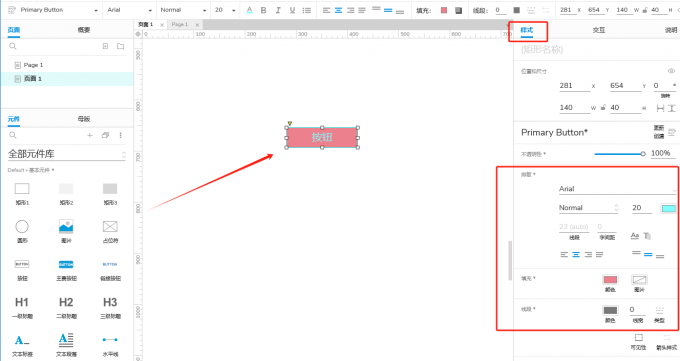Open the Normal weight selector in style panel
Image resolution: width=680 pixels, height=361 pixels.
point(588,208)
